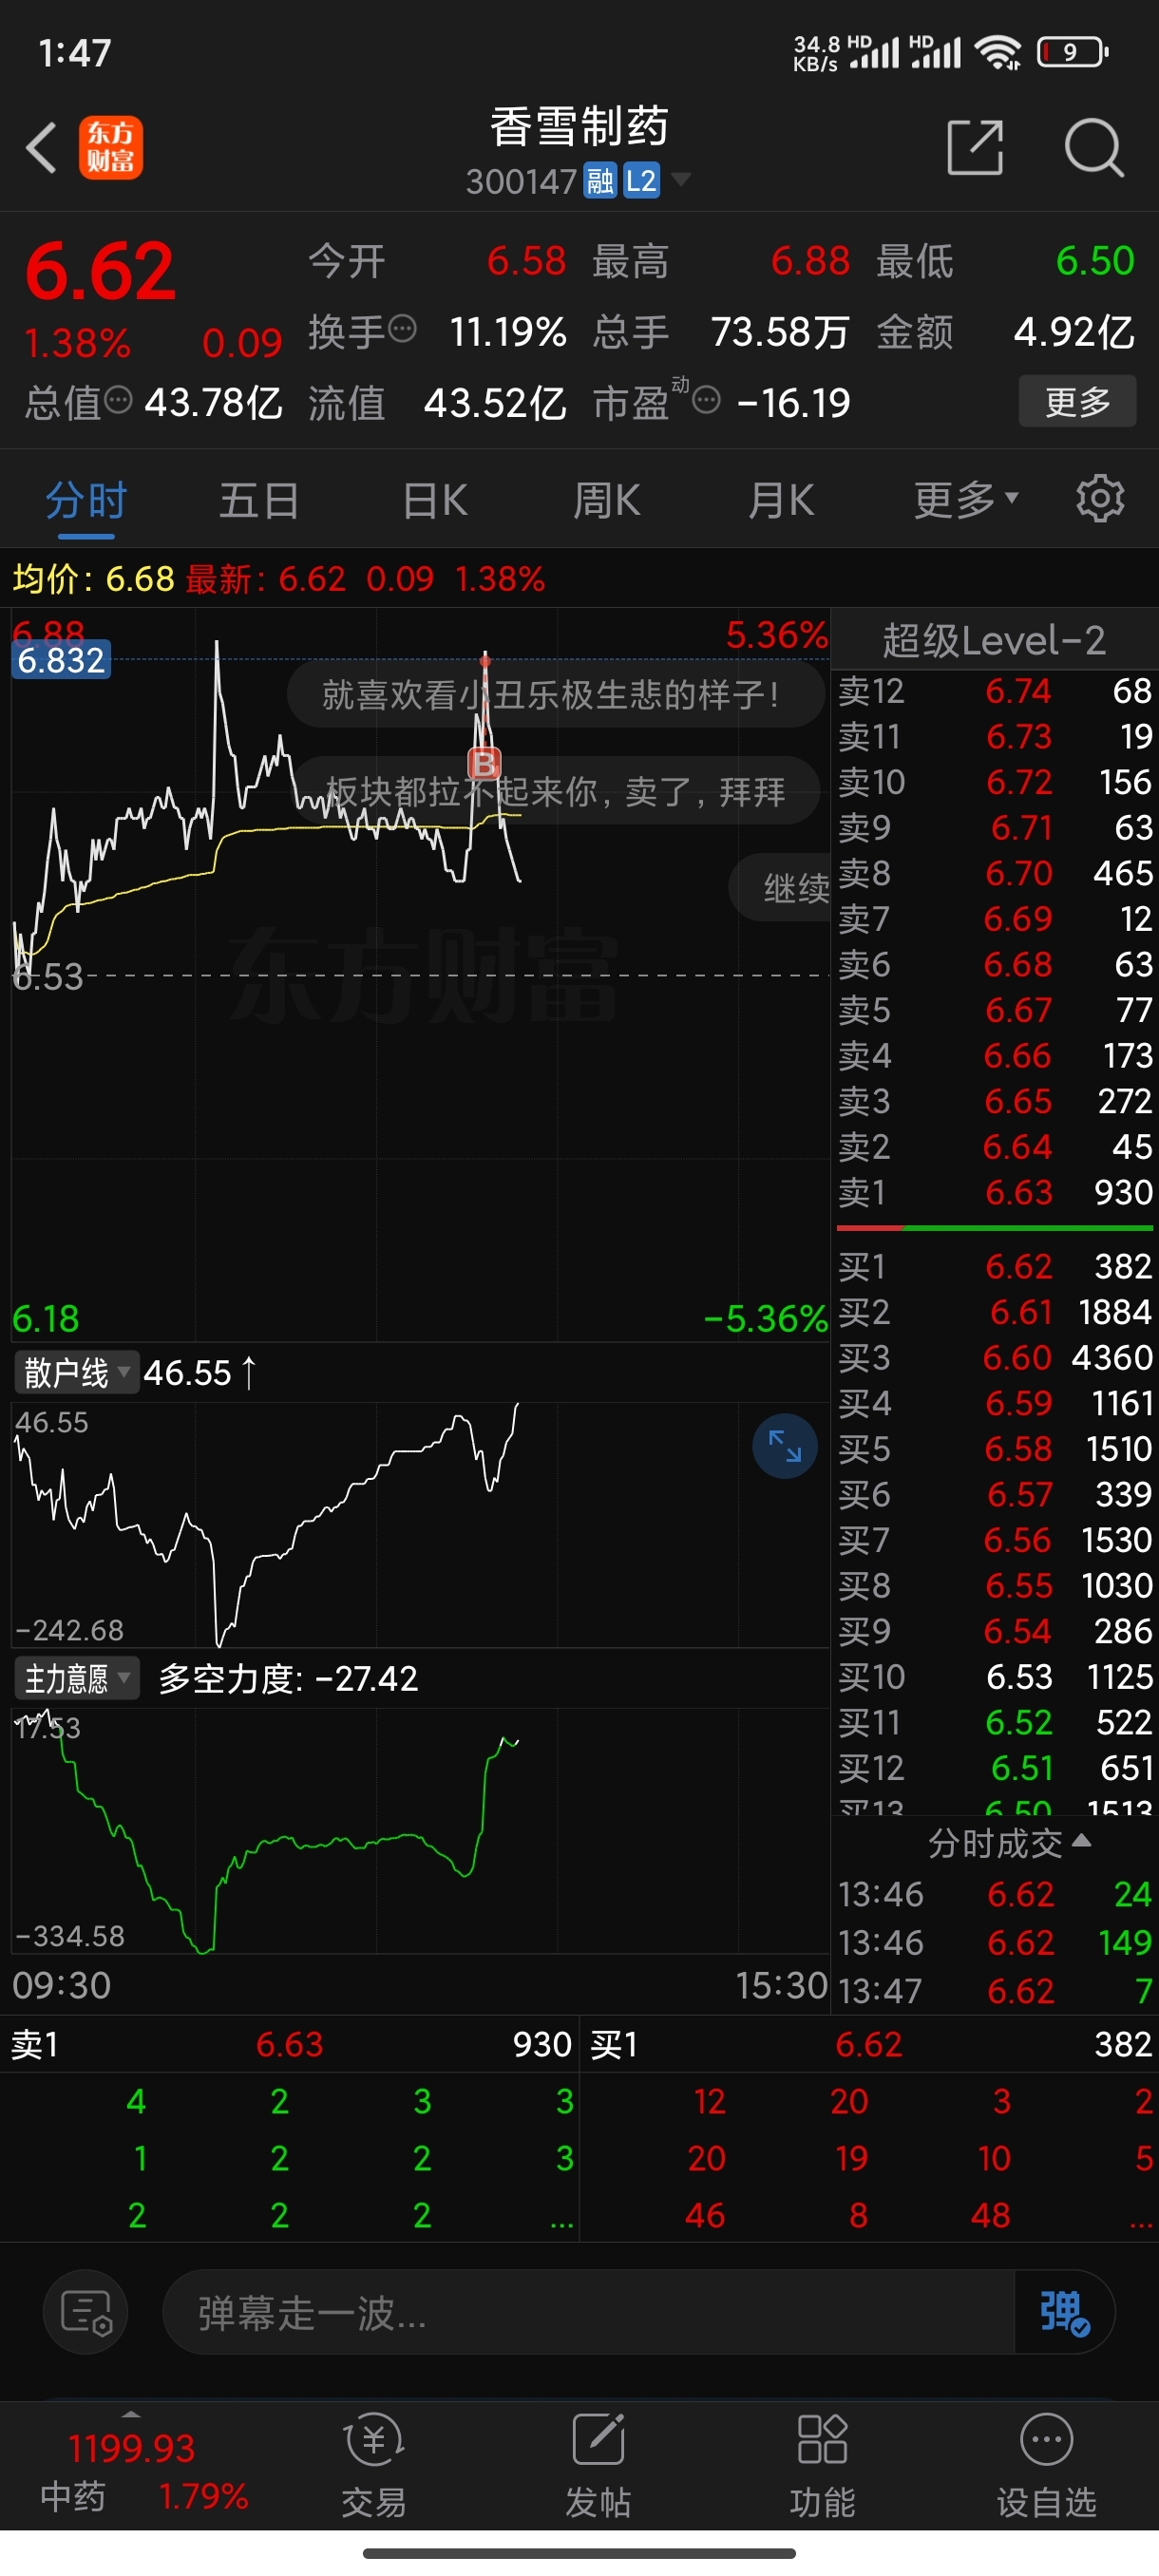Open 更多 chart period dropdown

coord(965,499)
